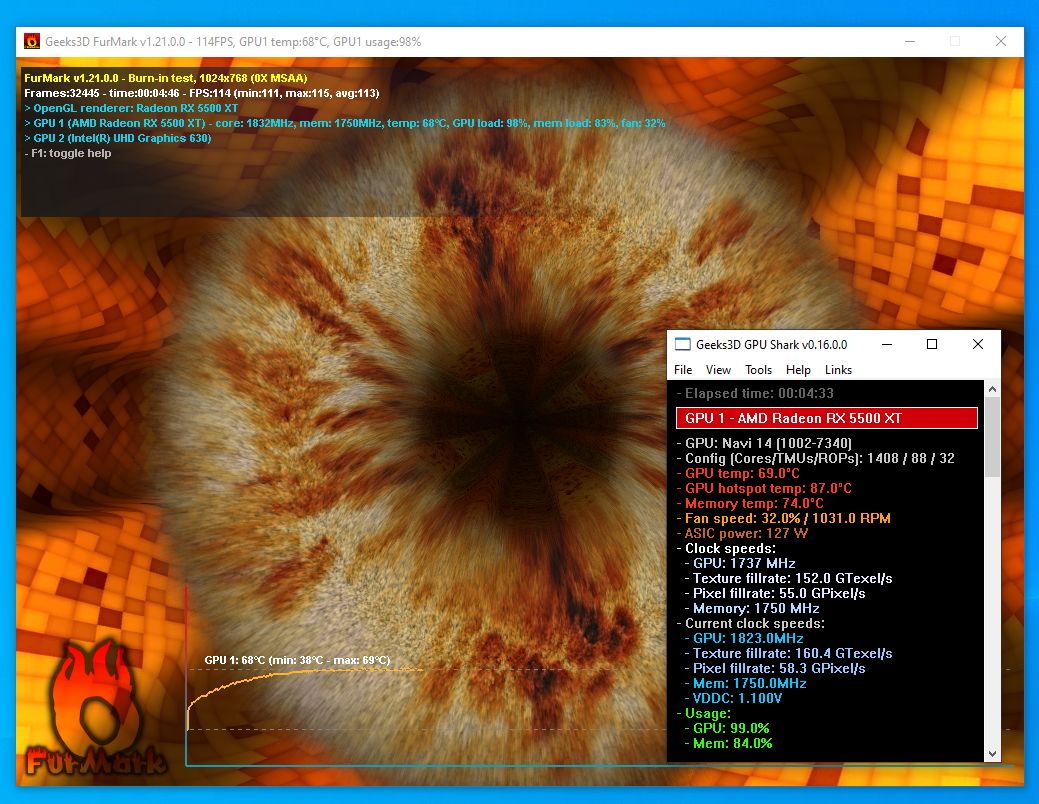Close the GPU Shark window
Image resolution: width=1039 pixels, height=804 pixels.
(977, 344)
